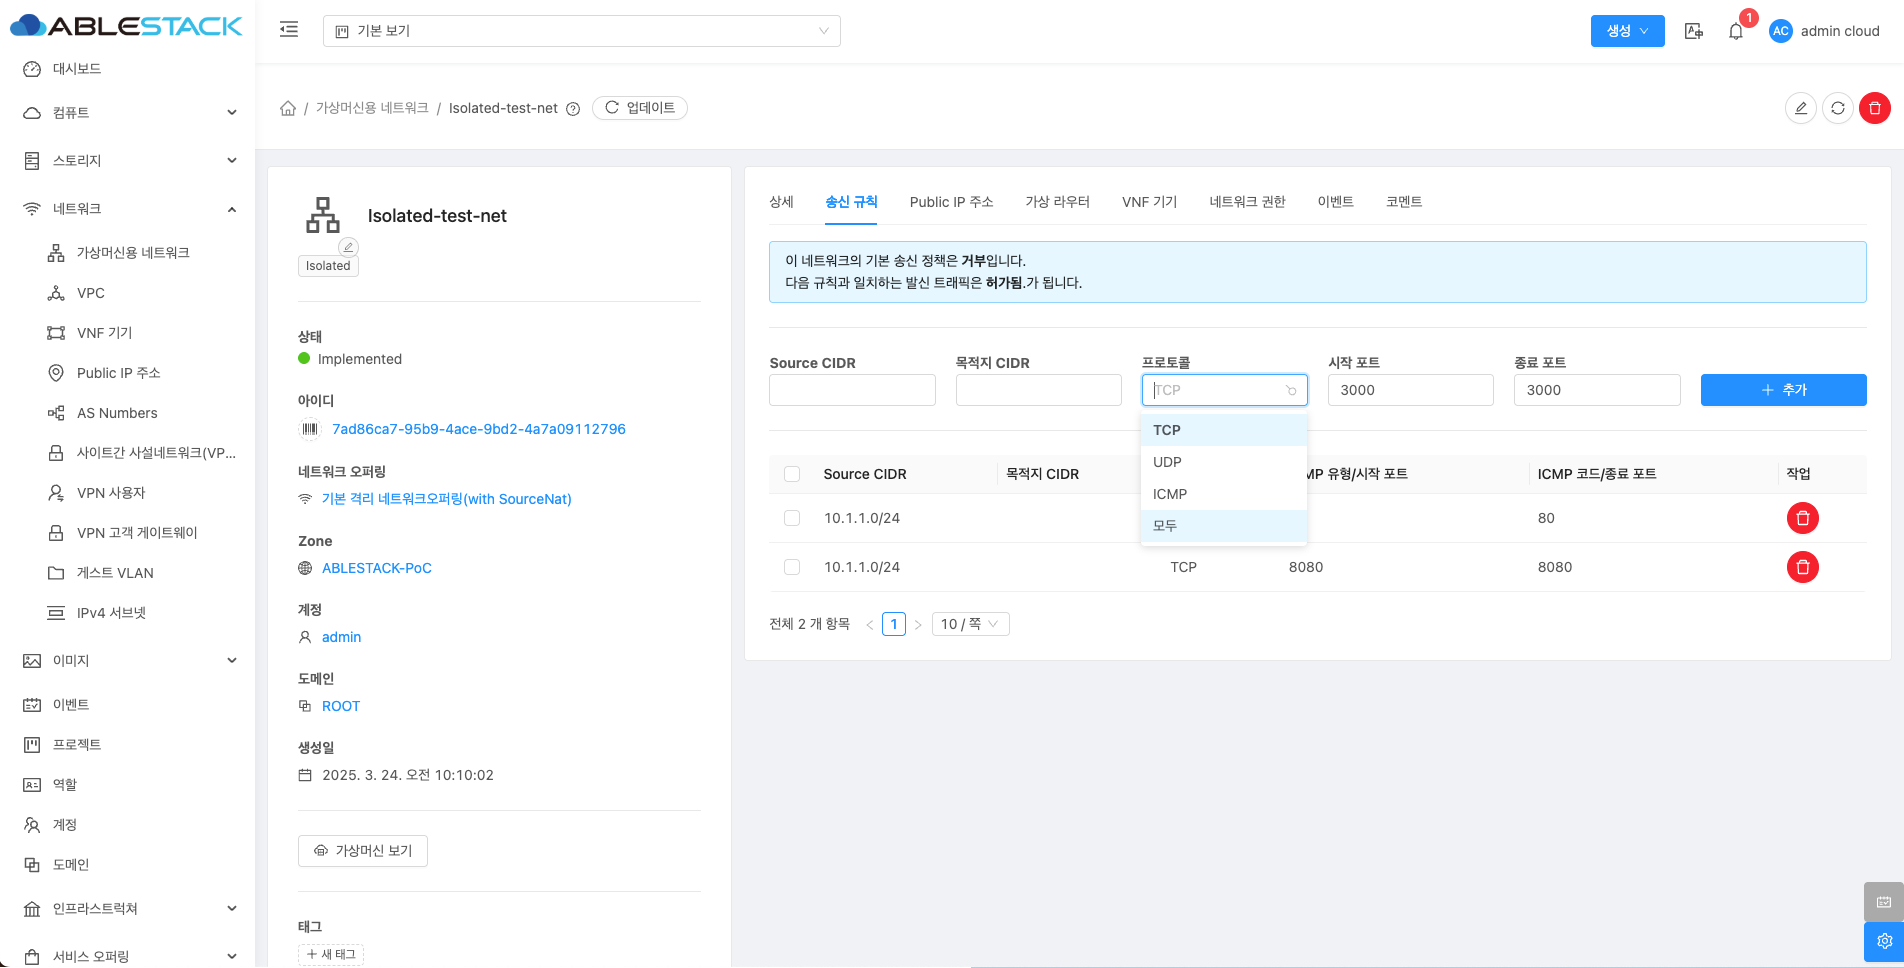This screenshot has height=968, width=1904.
Task: Tick the checkbox for the 8080 rule
Action: tap(792, 567)
